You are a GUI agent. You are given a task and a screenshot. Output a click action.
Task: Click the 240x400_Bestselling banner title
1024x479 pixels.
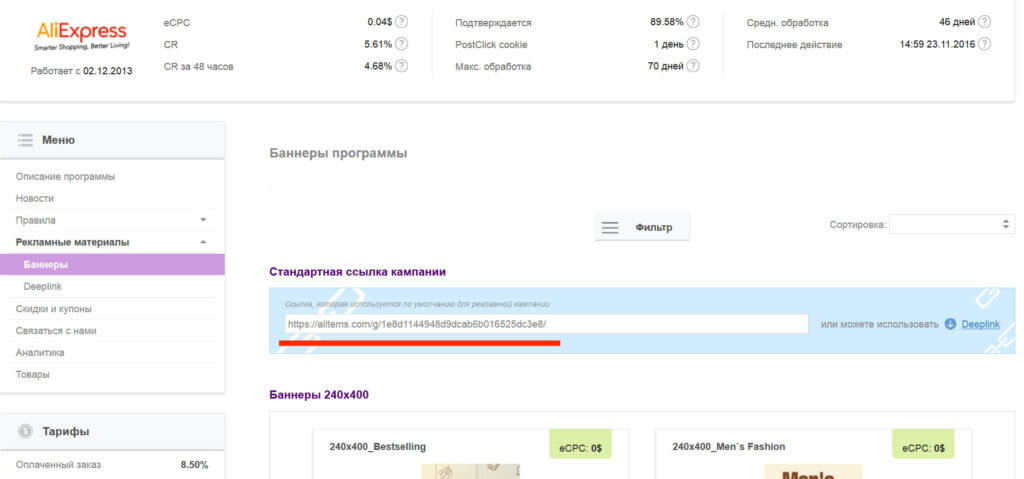point(377,447)
